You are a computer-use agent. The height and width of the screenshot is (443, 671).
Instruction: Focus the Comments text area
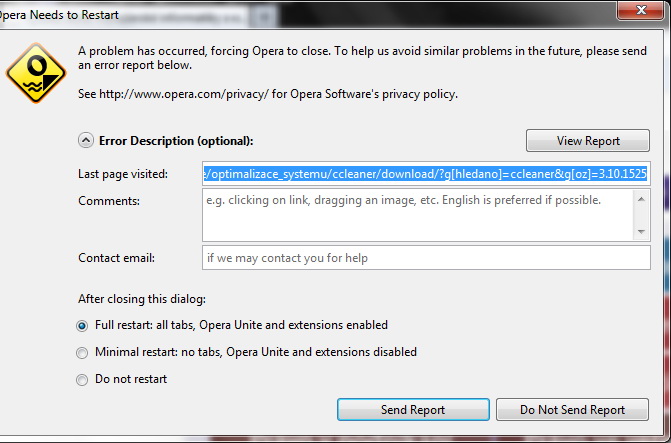tap(417, 213)
